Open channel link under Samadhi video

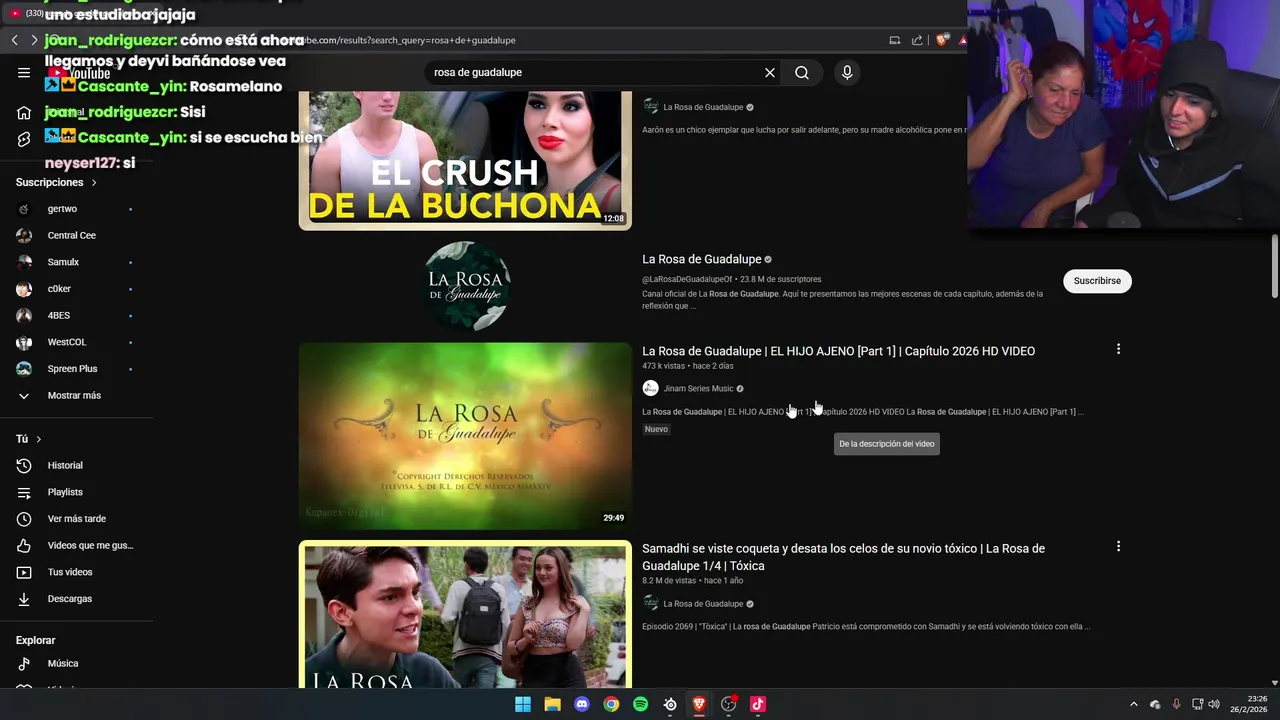coord(703,604)
